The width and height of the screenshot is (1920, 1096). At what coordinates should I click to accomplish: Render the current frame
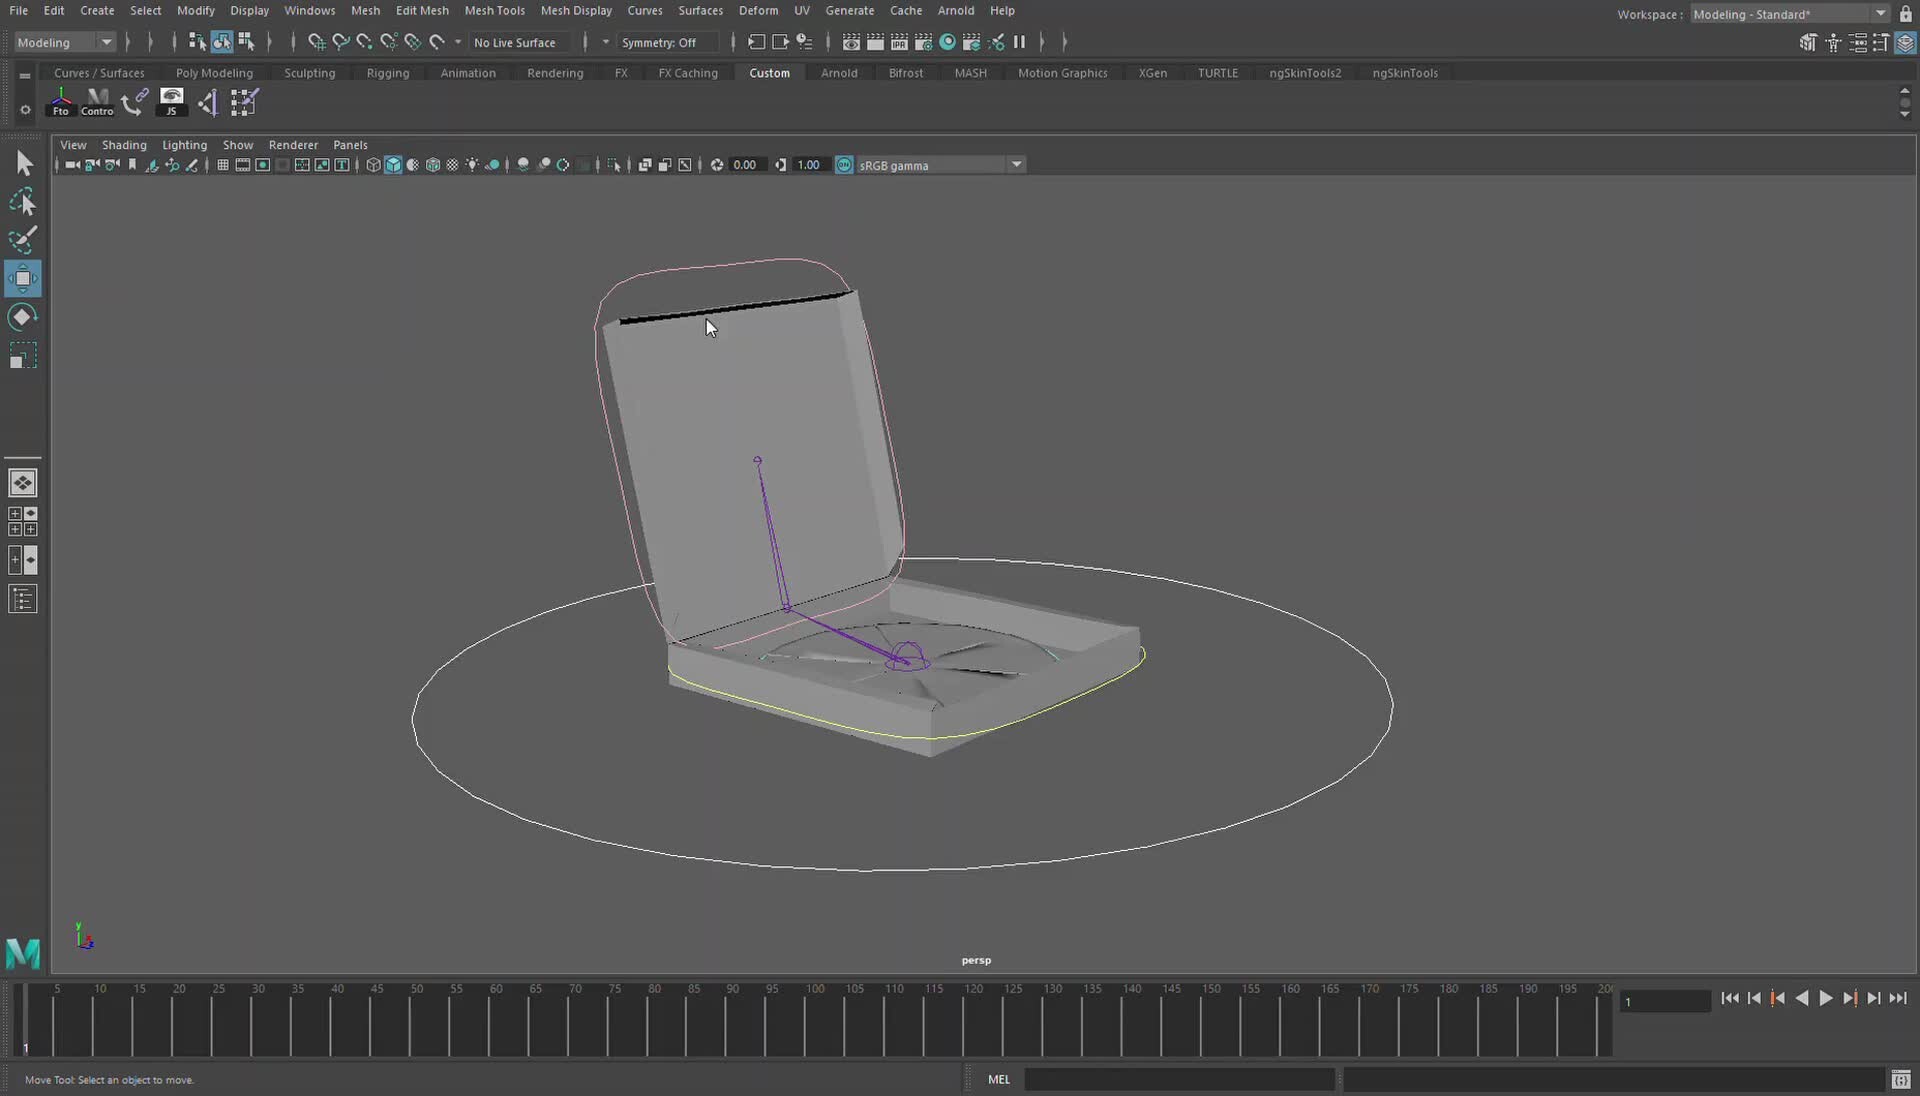pyautogui.click(x=876, y=42)
